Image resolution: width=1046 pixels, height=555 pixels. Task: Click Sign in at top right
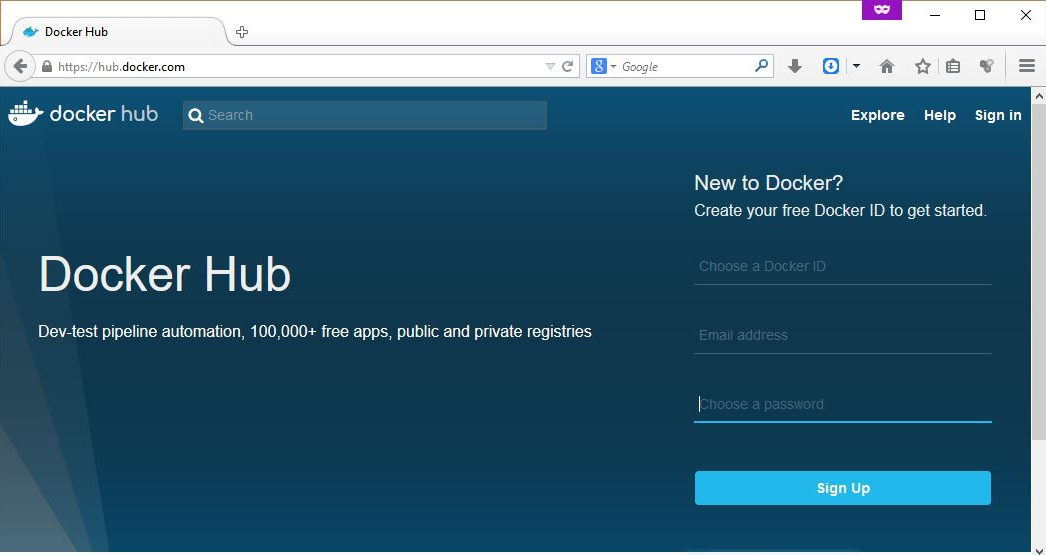pos(997,115)
